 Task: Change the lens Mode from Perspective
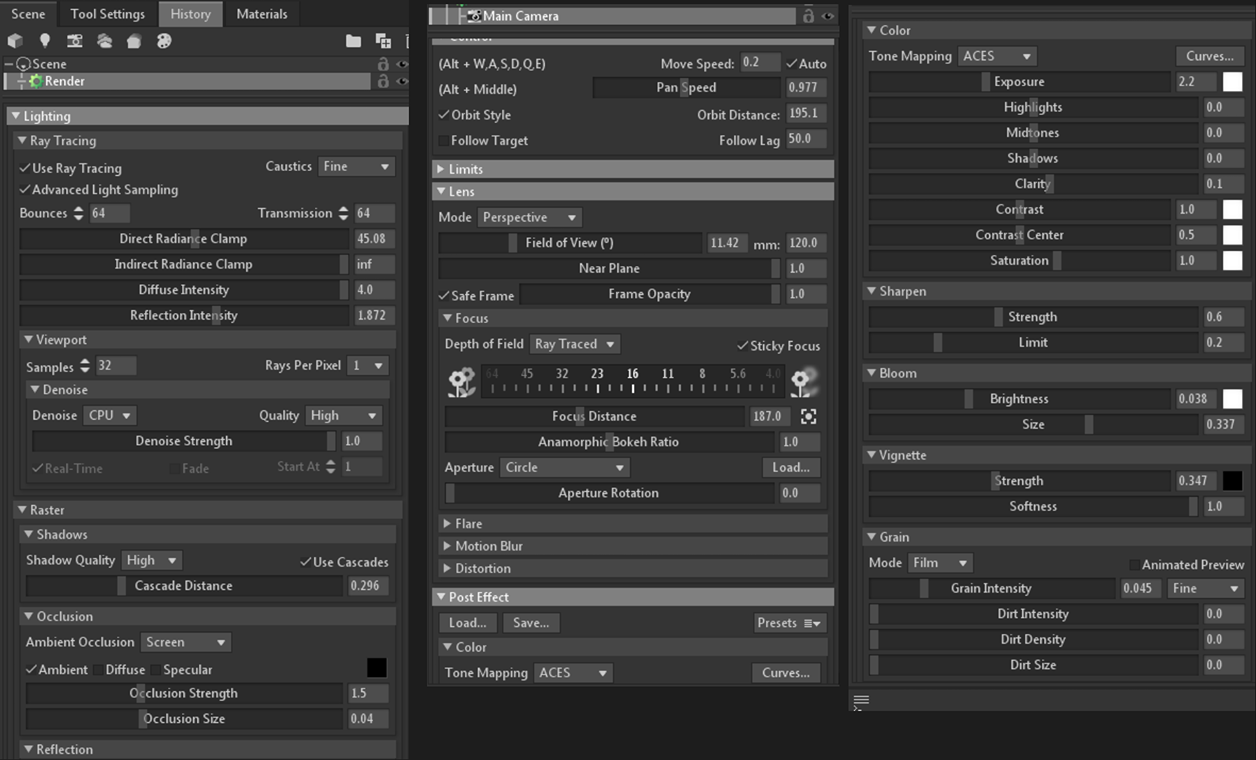pos(529,217)
